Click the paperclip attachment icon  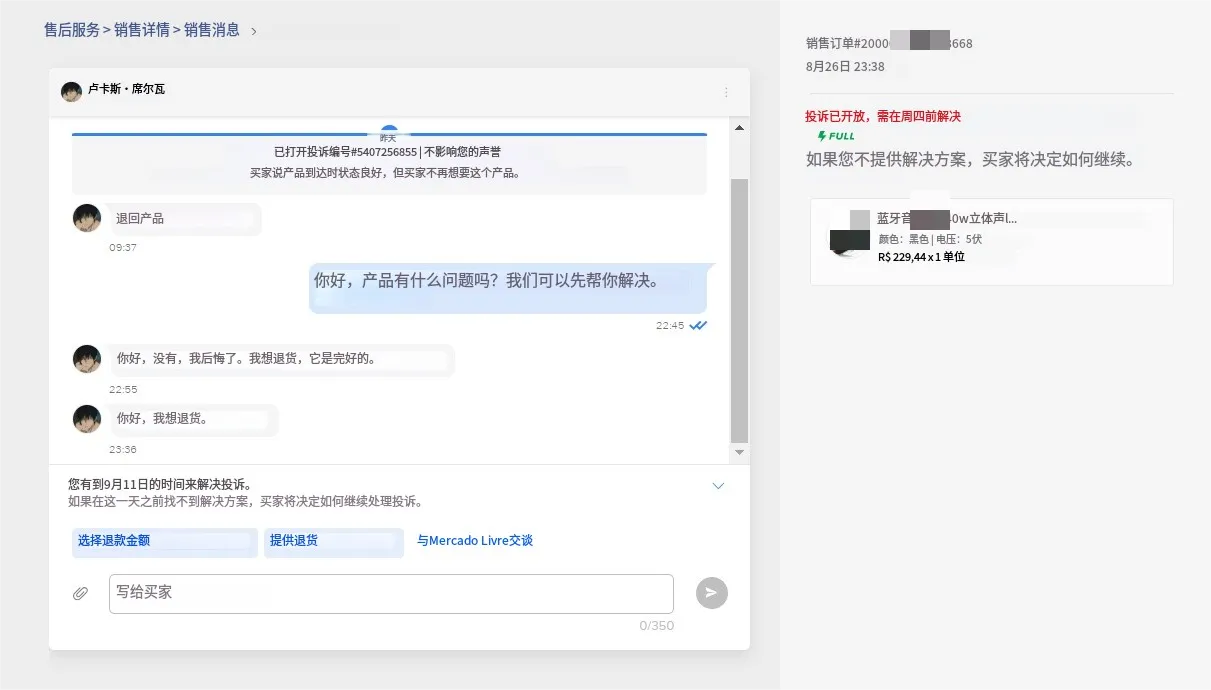coord(80,593)
